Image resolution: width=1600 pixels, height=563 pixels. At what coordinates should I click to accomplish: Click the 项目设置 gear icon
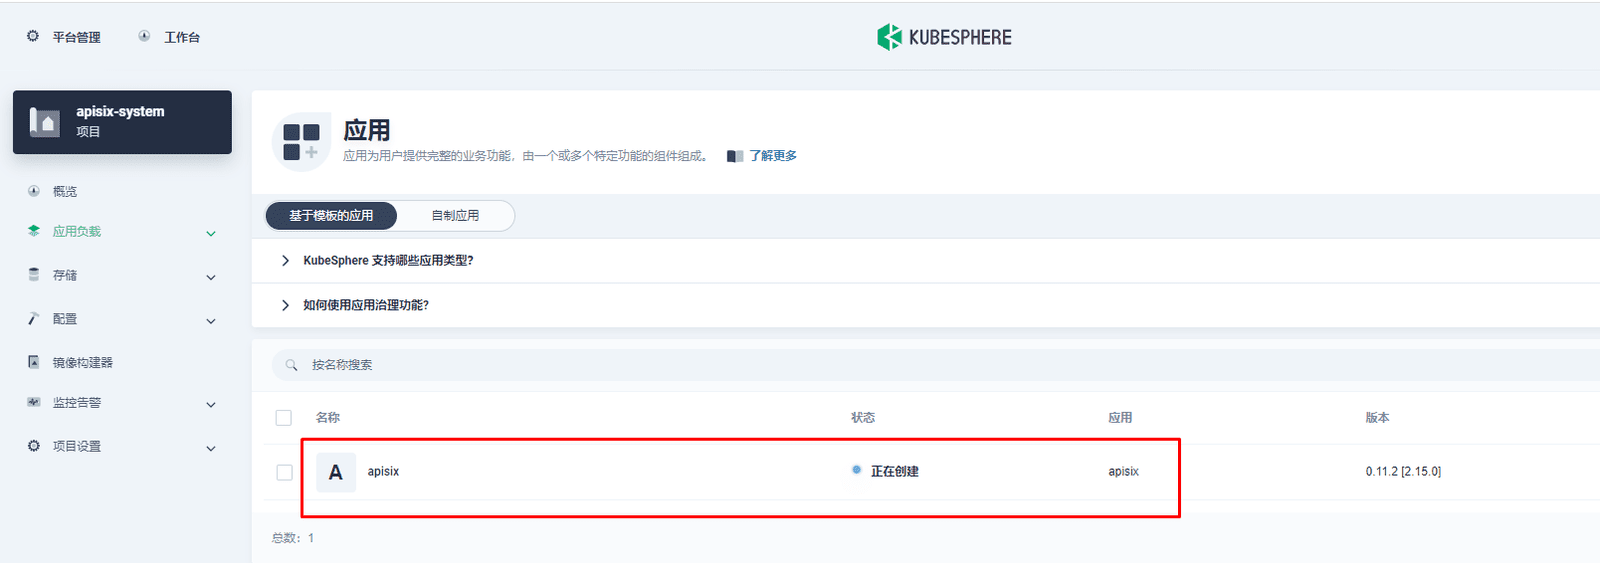(x=34, y=446)
